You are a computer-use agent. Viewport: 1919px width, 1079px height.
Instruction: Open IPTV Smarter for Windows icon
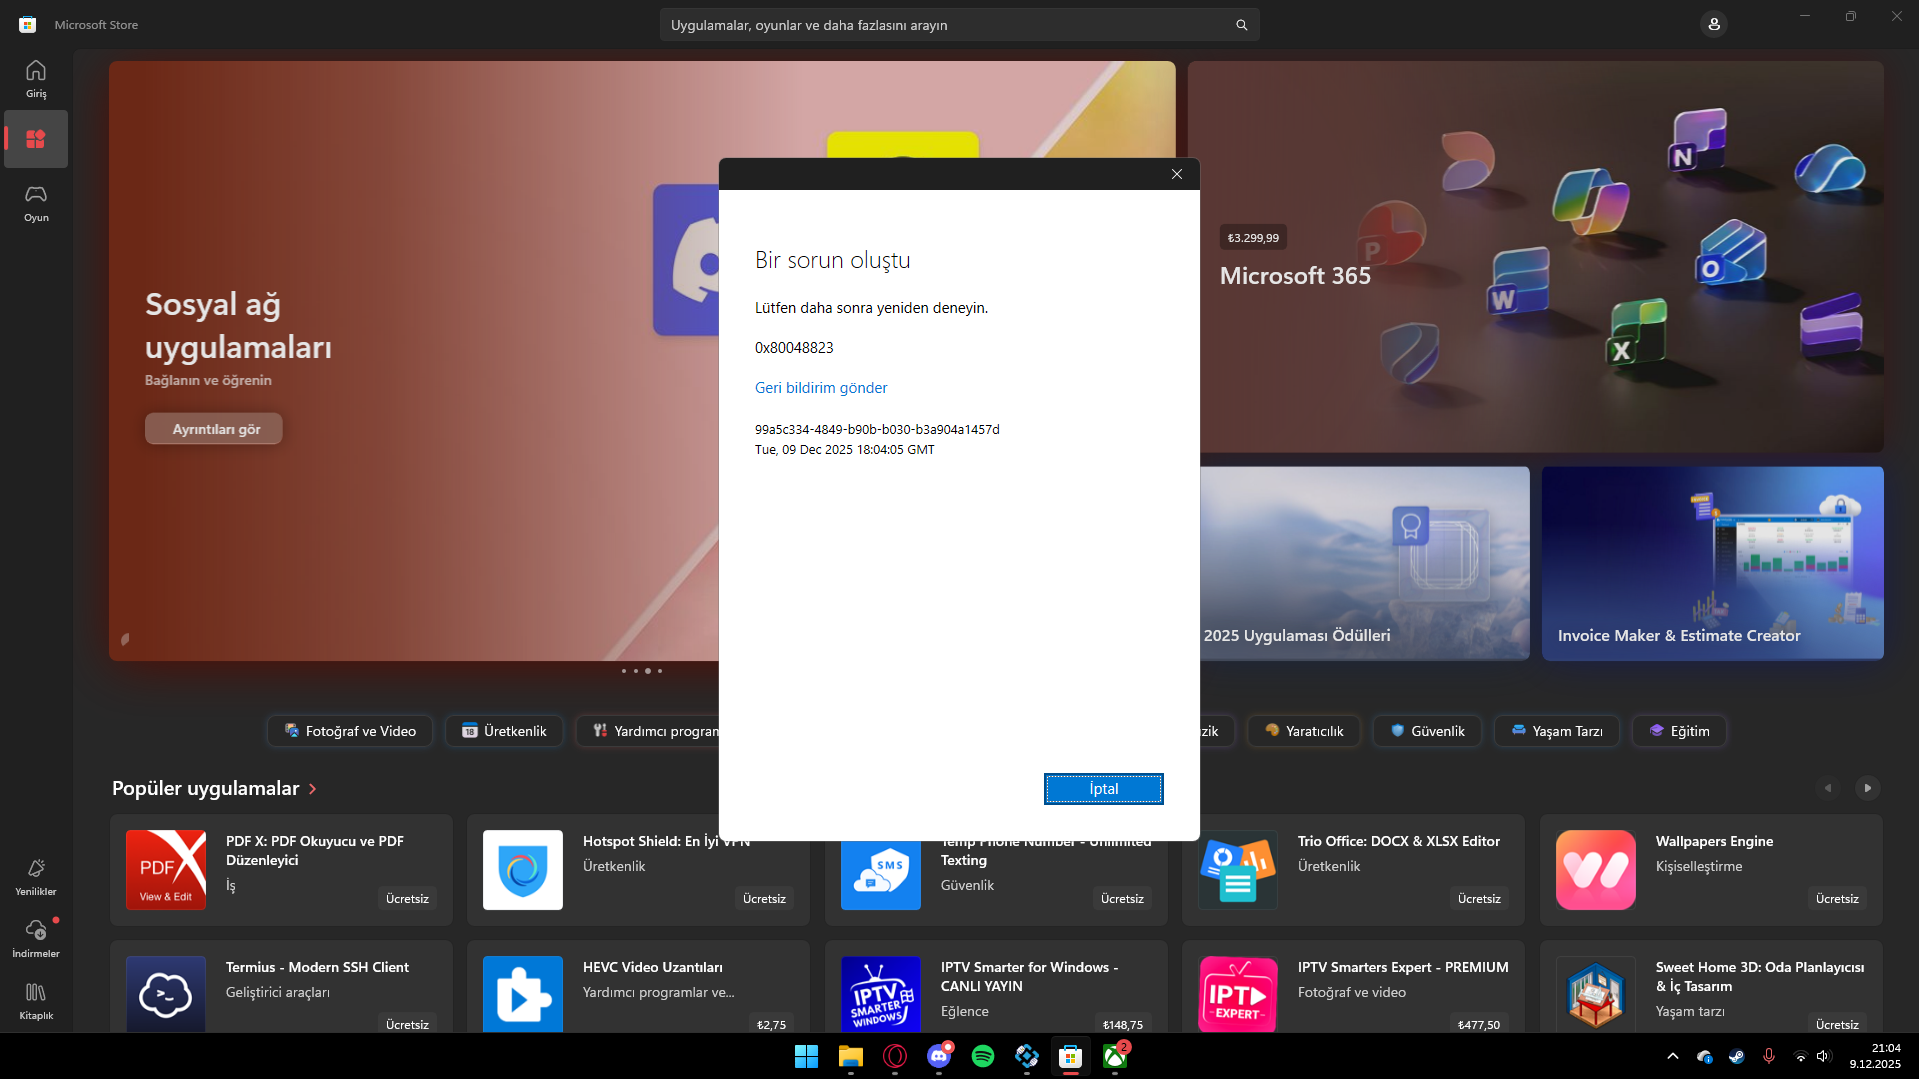point(881,995)
